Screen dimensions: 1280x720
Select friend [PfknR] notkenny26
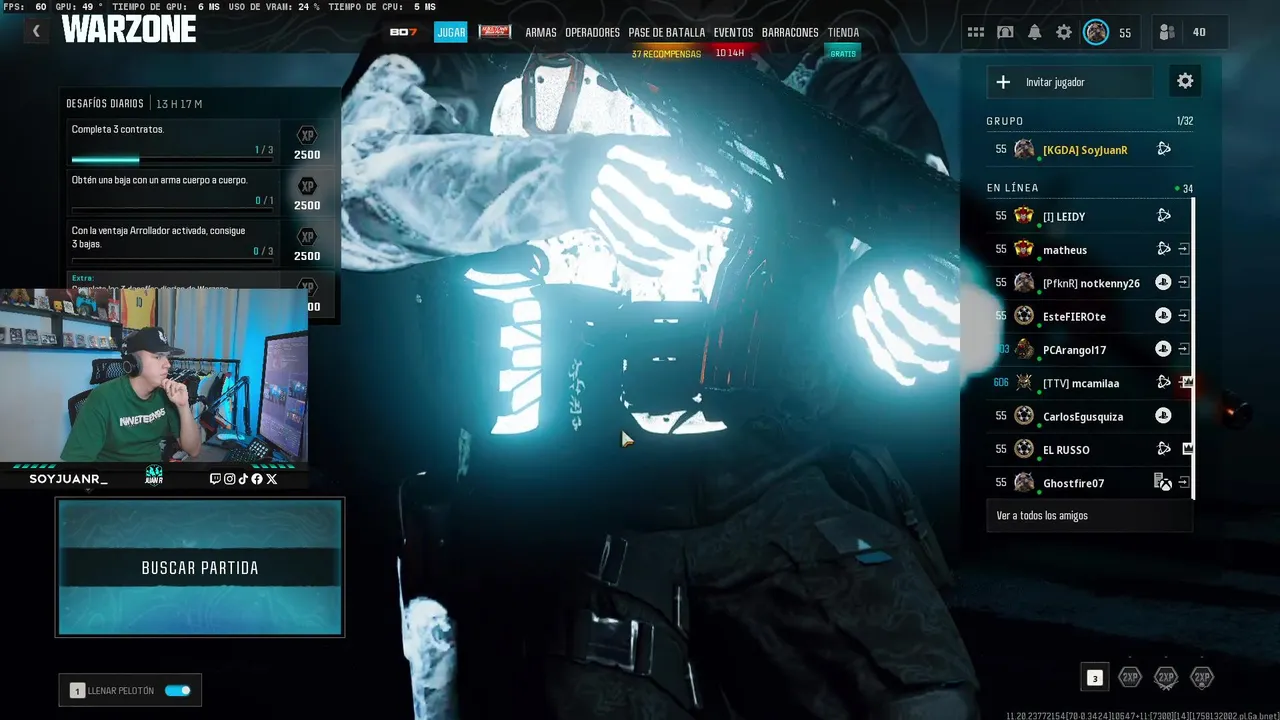(x=1089, y=283)
